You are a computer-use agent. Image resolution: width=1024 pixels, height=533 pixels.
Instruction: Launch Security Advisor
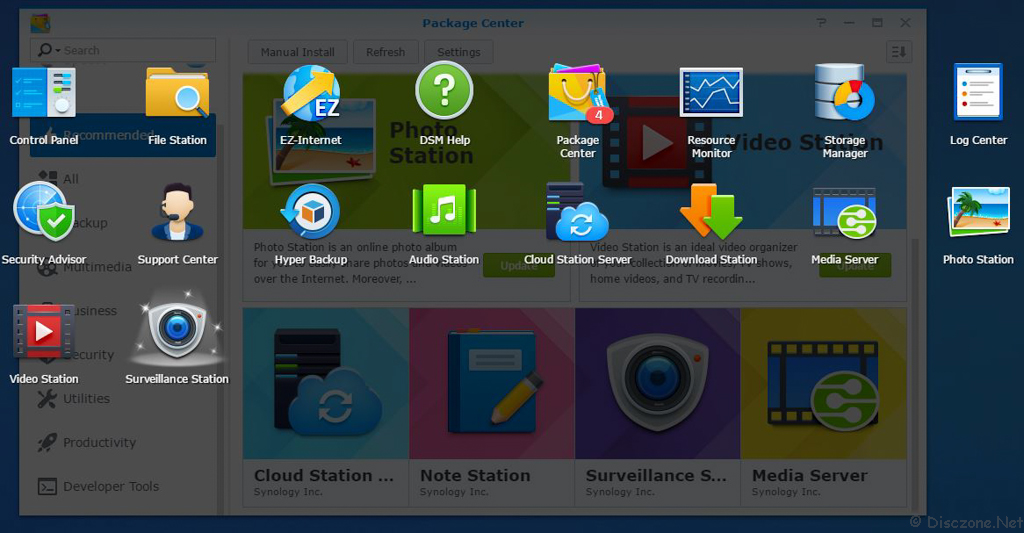[44, 212]
